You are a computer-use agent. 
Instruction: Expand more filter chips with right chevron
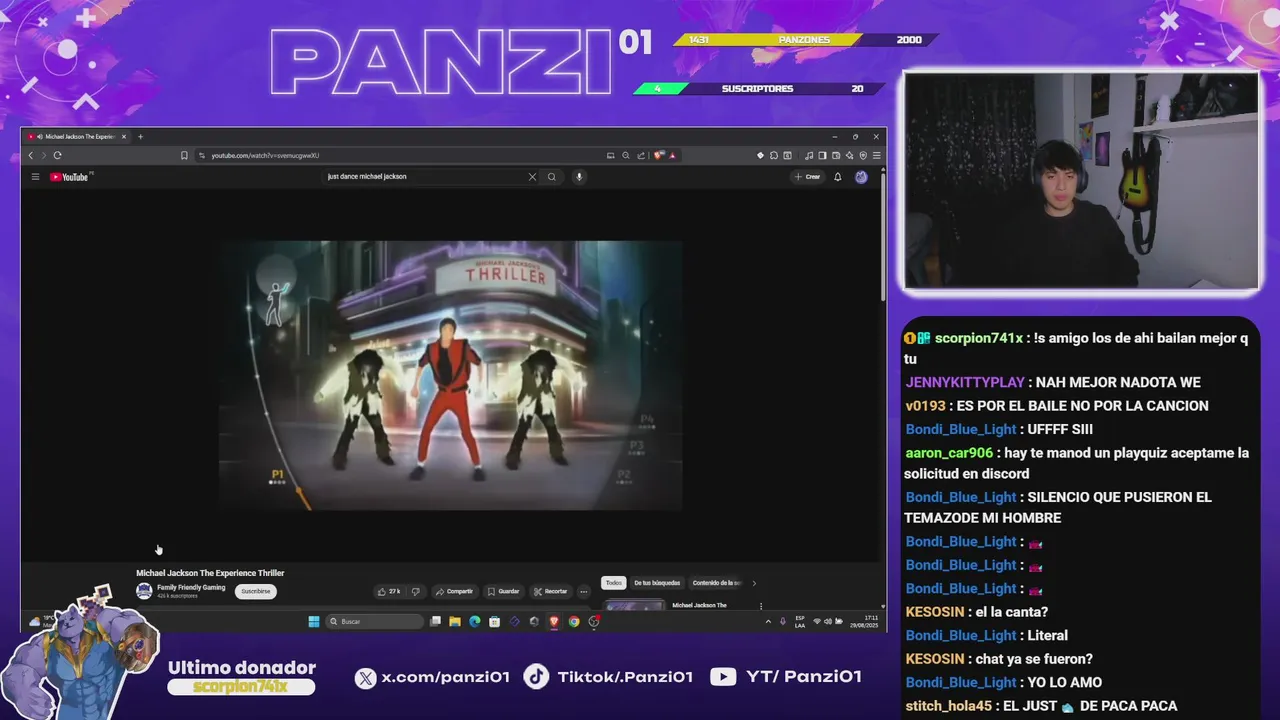pos(754,583)
